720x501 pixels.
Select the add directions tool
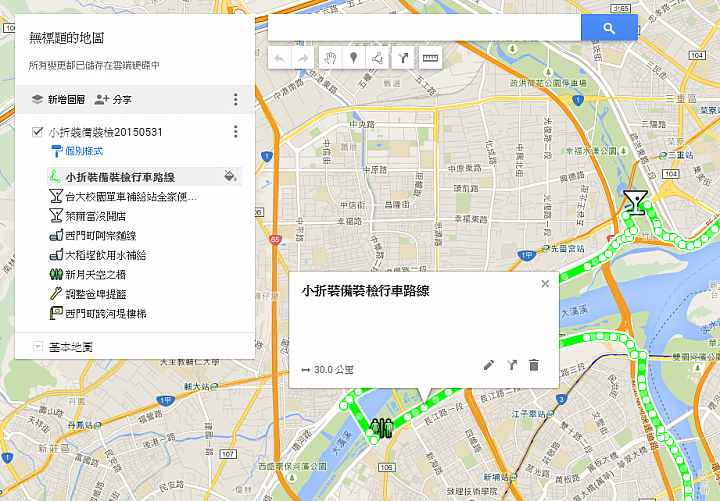point(403,58)
